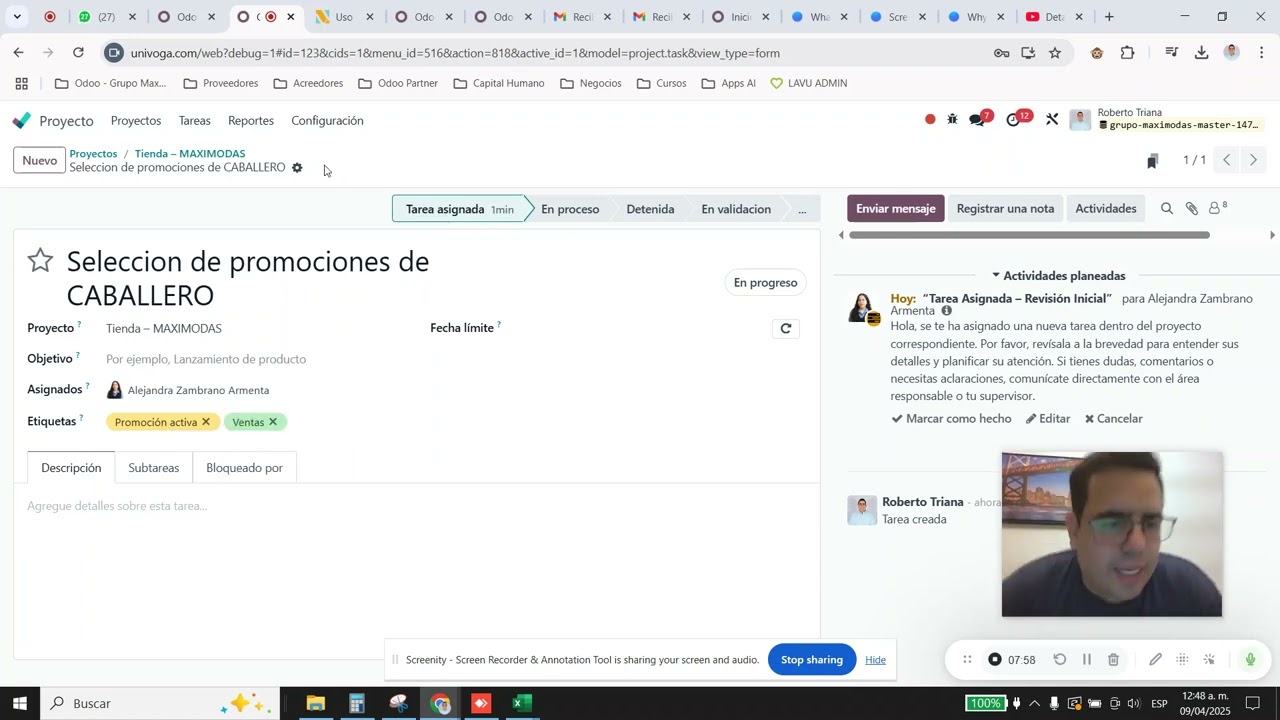
Task: Switch to the Subtareas tab
Action: [x=154, y=468]
